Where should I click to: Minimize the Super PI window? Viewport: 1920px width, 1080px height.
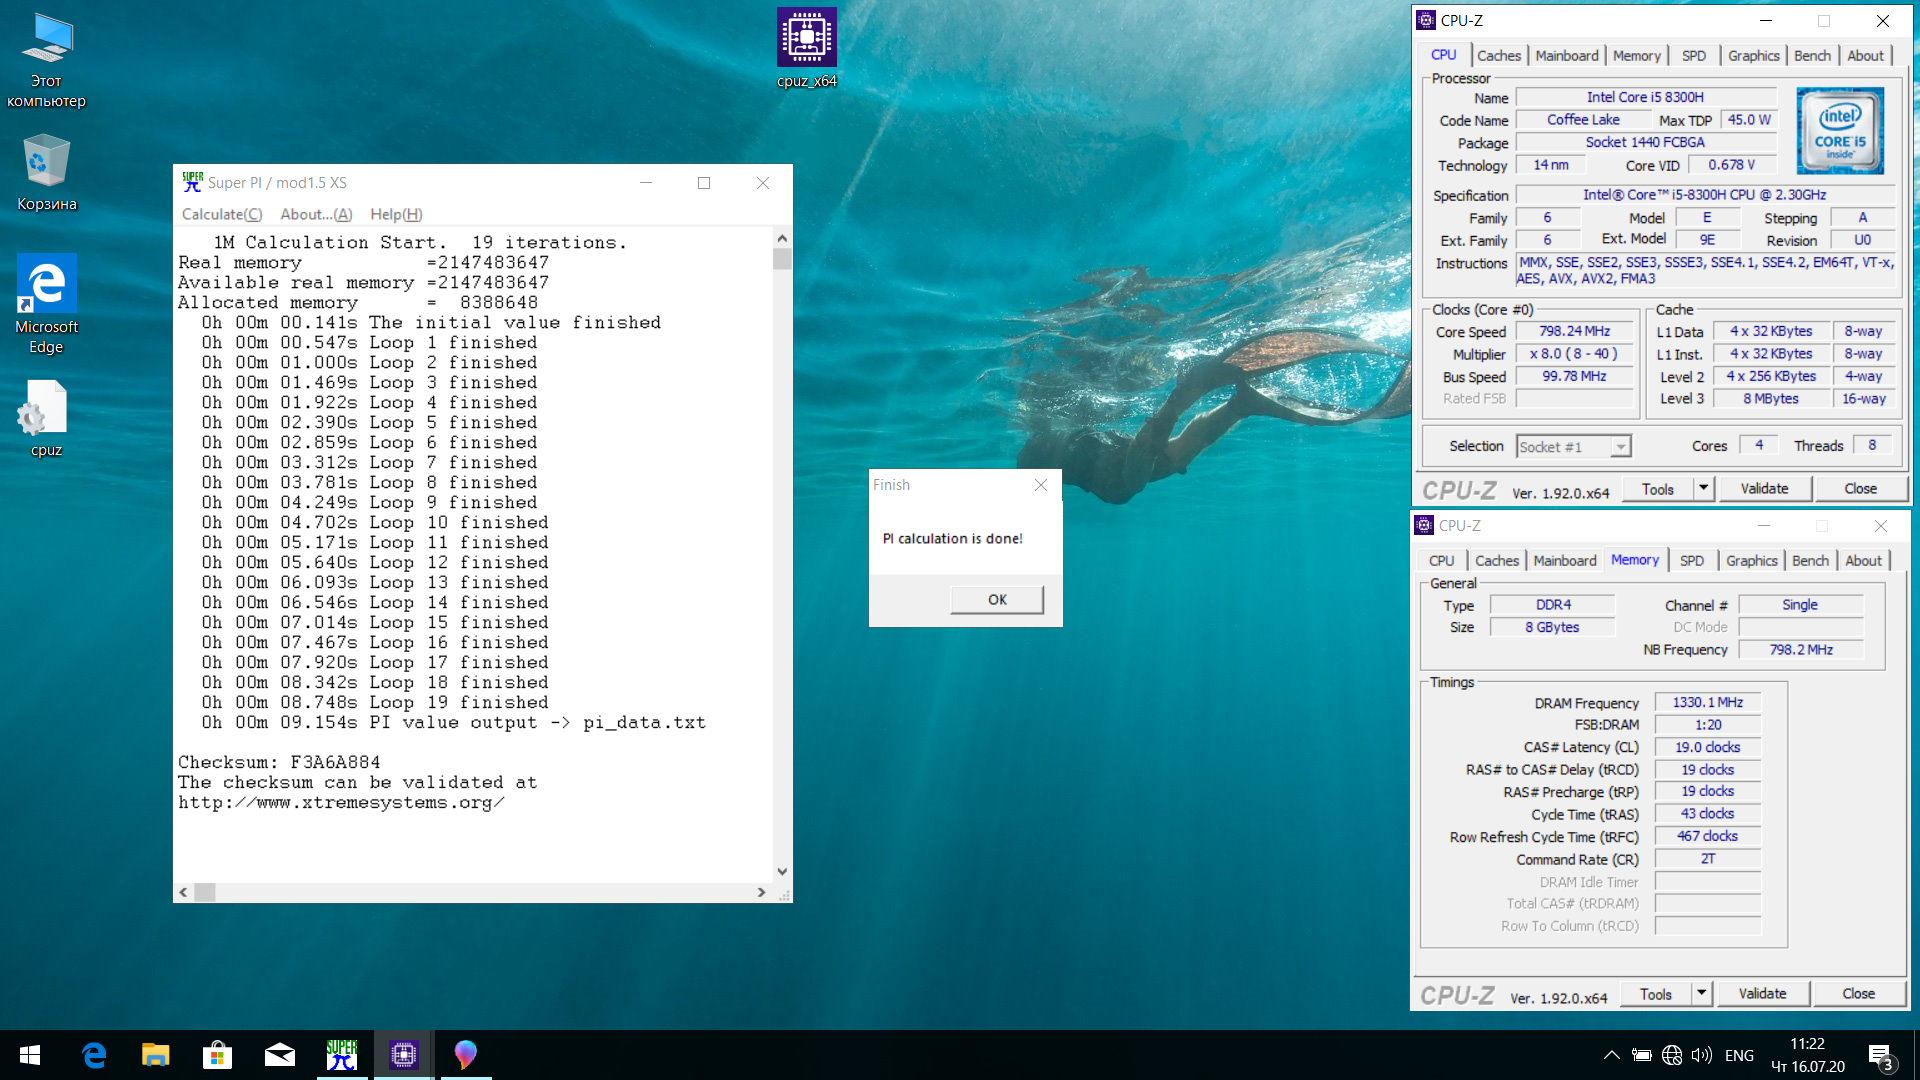646,183
